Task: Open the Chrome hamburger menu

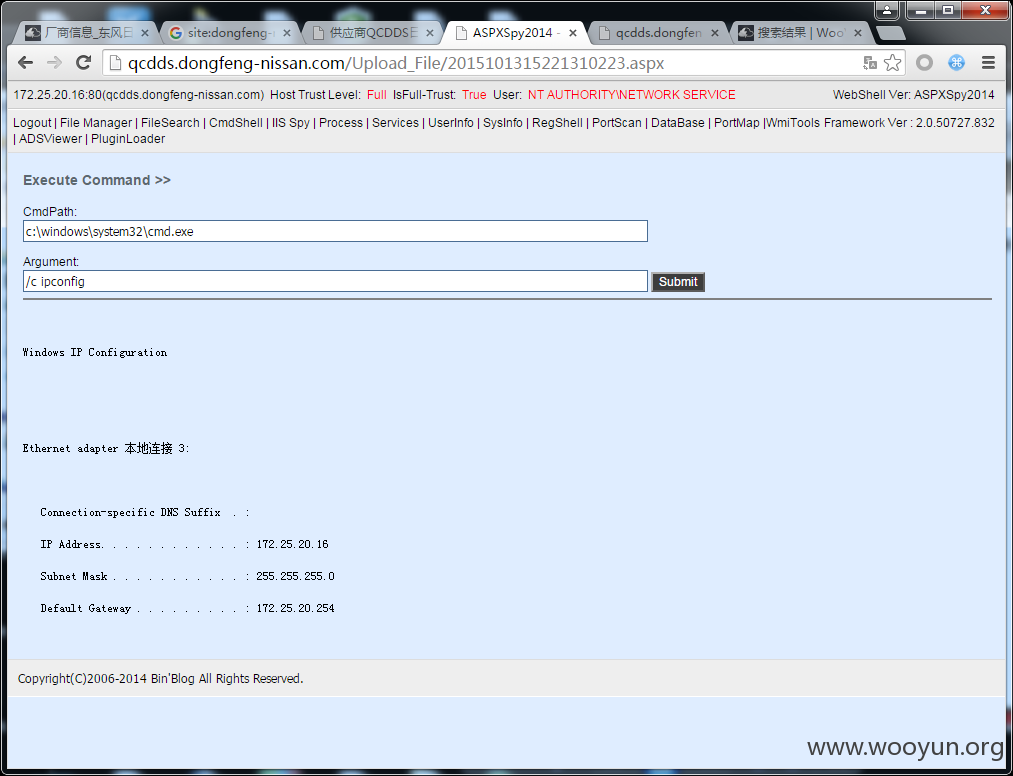Action: 988,63
